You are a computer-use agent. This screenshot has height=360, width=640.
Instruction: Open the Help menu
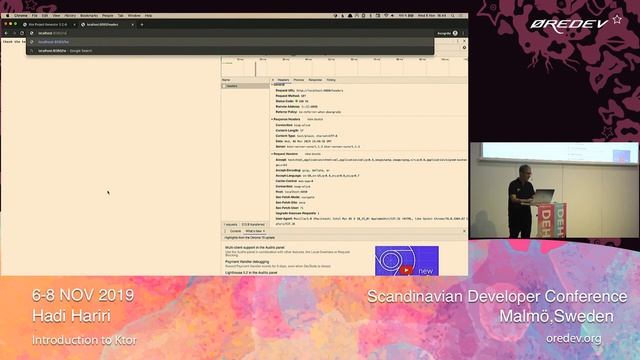(148, 16)
